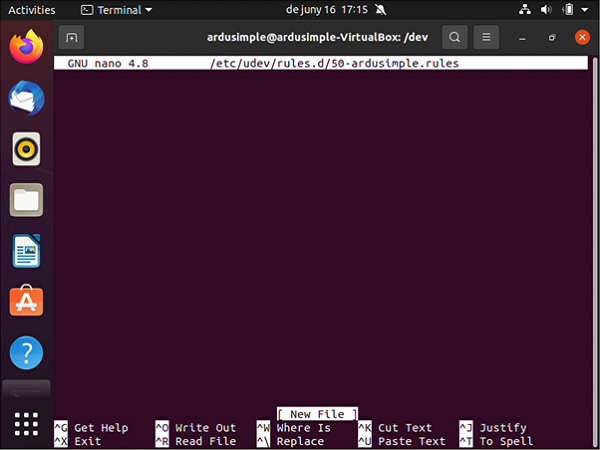Viewport: 600px width, 450px height.
Task: Open Rhythmbox music player
Action: (27, 149)
